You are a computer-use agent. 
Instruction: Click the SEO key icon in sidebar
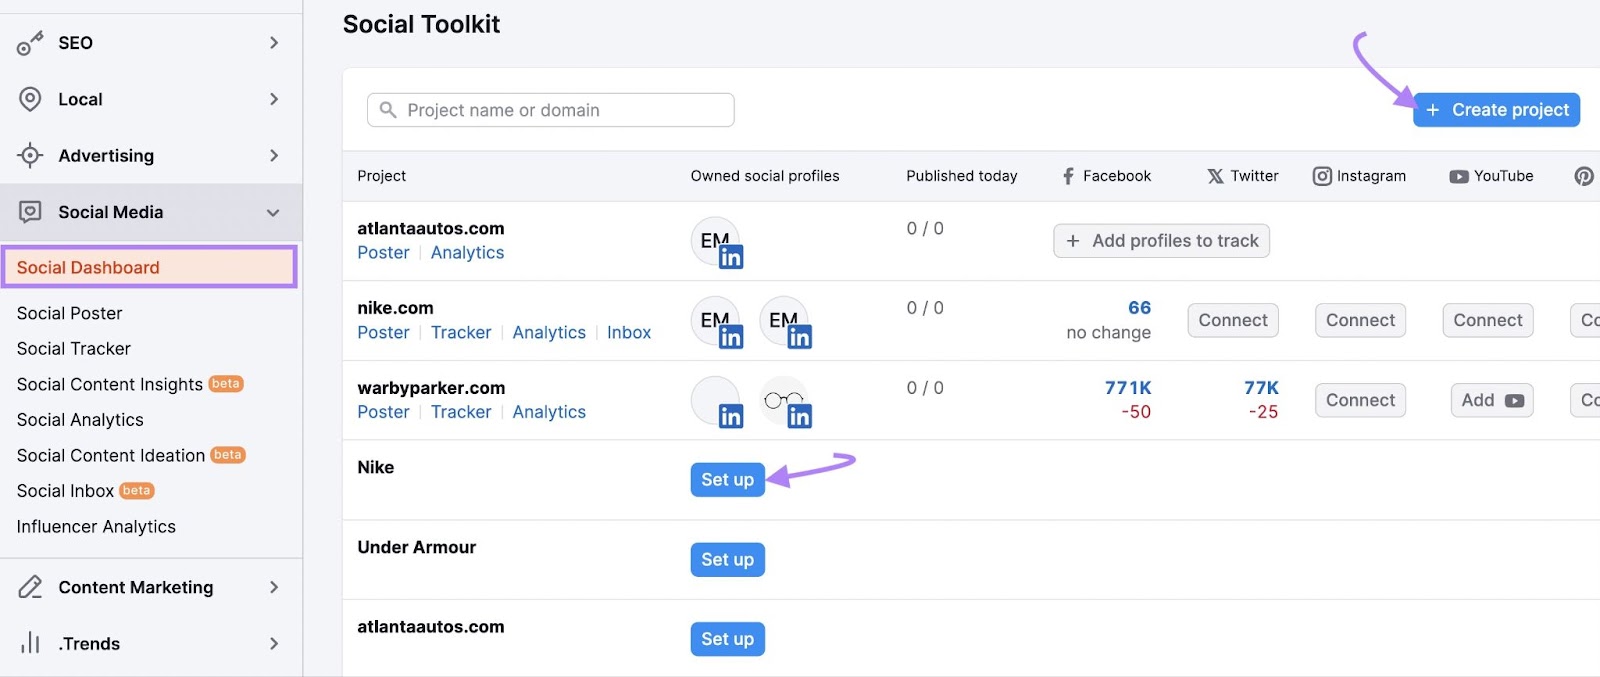click(30, 43)
